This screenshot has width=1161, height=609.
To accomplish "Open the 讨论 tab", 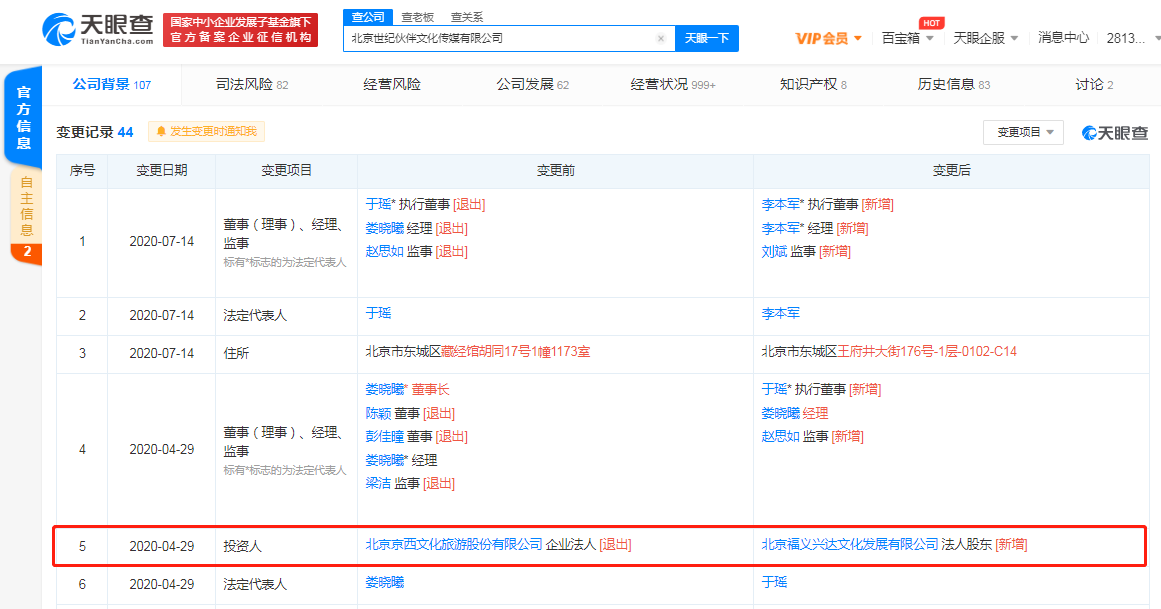I will (x=1094, y=84).
